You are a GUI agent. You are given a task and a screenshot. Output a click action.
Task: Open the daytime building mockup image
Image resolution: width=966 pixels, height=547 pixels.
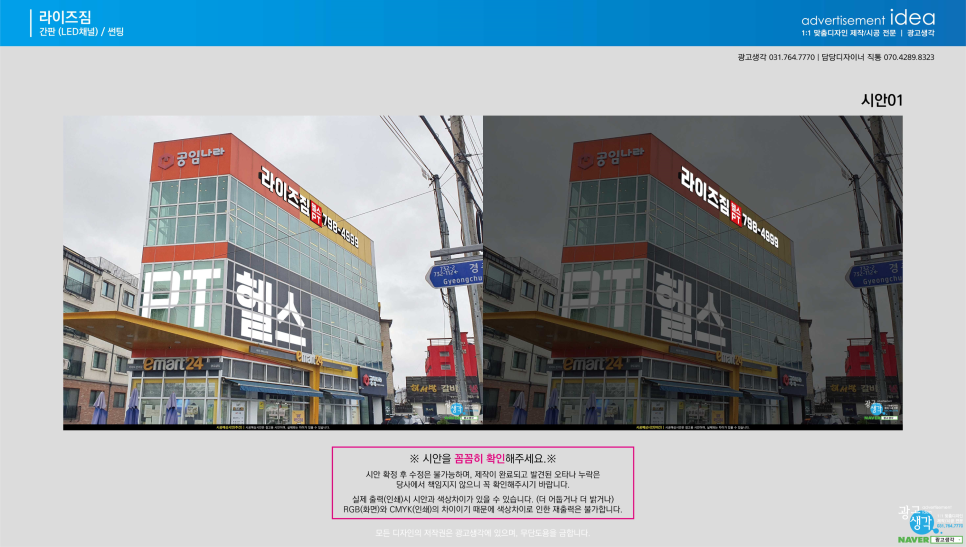(x=272, y=272)
